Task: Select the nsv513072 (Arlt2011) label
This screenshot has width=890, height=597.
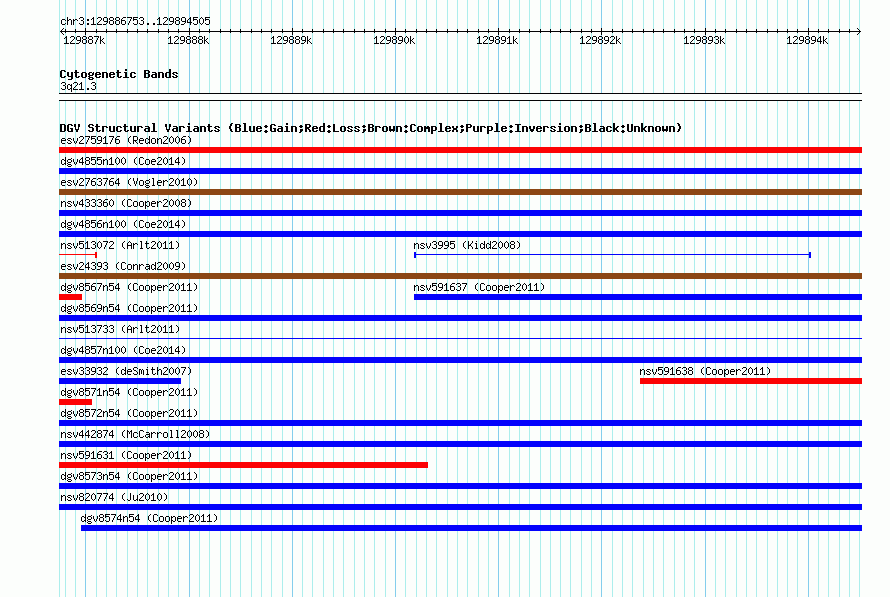Action: point(120,245)
